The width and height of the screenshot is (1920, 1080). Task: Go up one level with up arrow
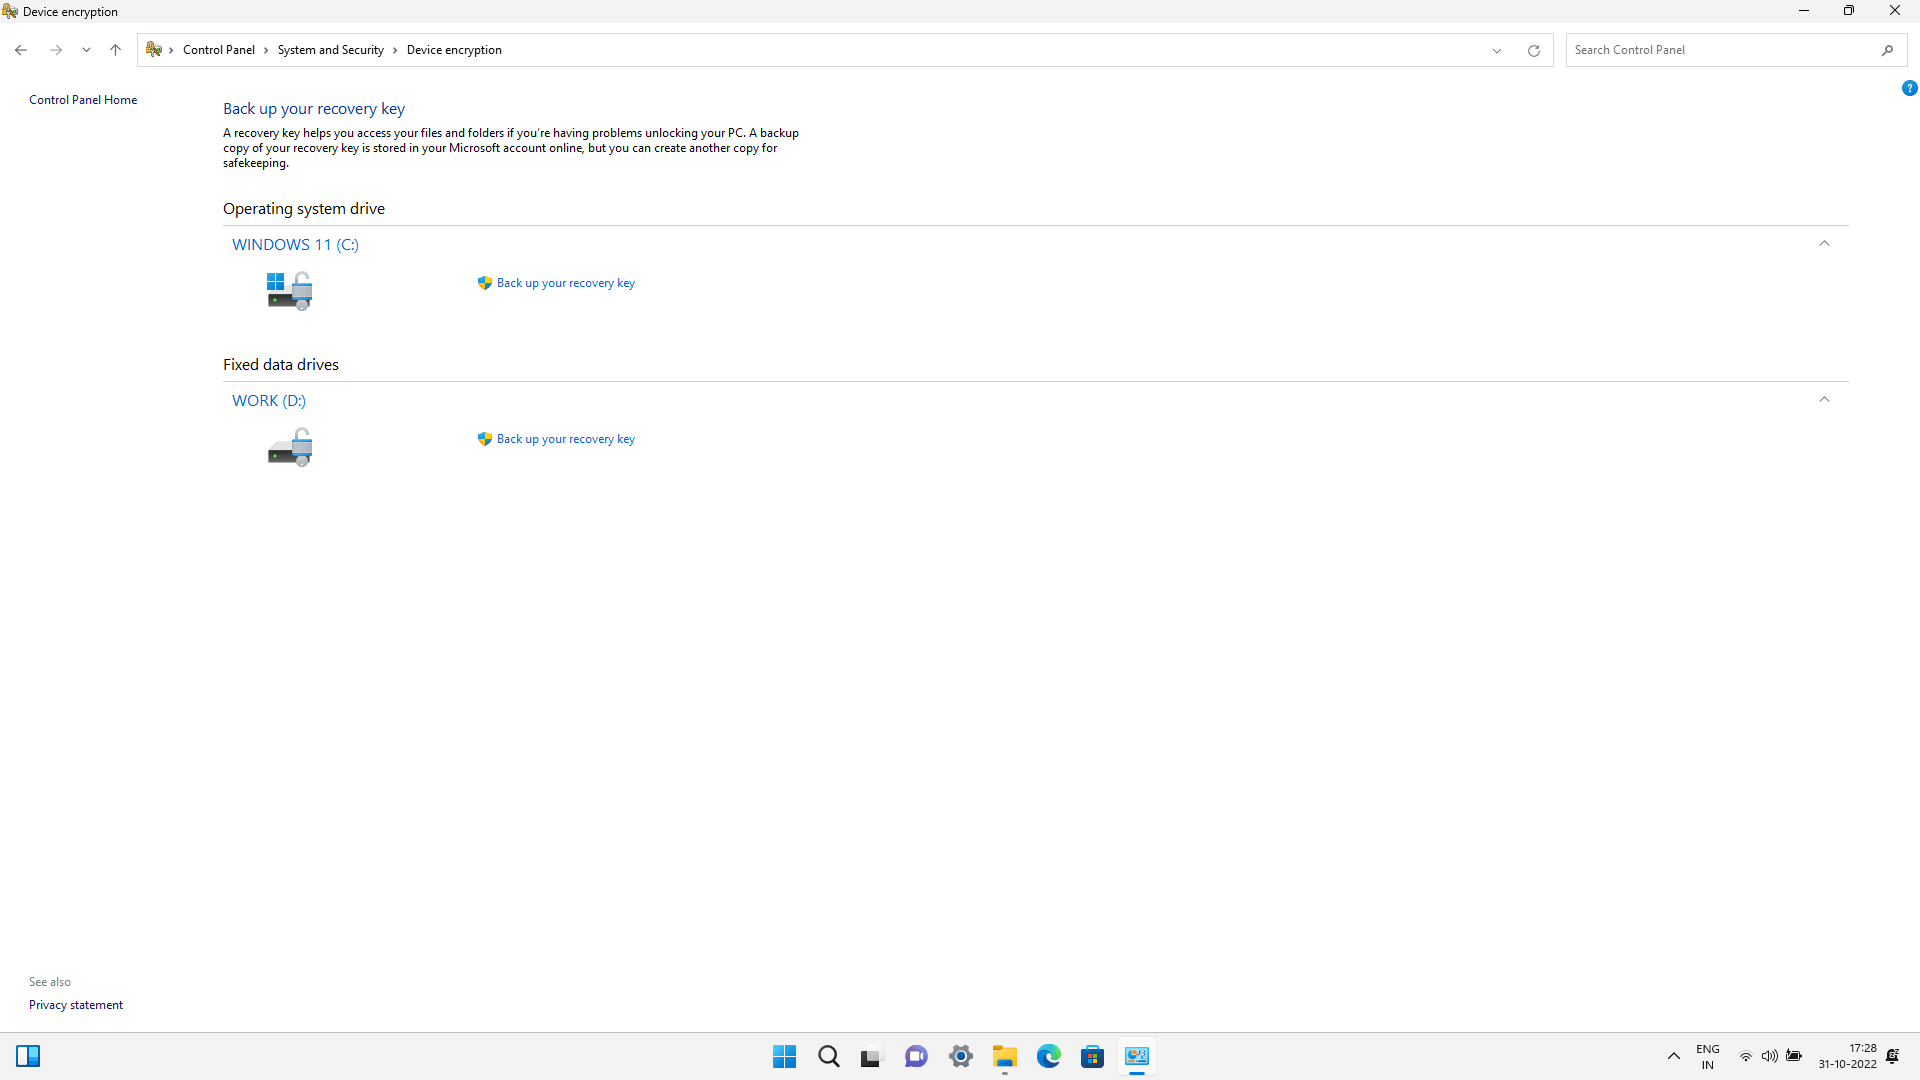pyautogui.click(x=115, y=50)
